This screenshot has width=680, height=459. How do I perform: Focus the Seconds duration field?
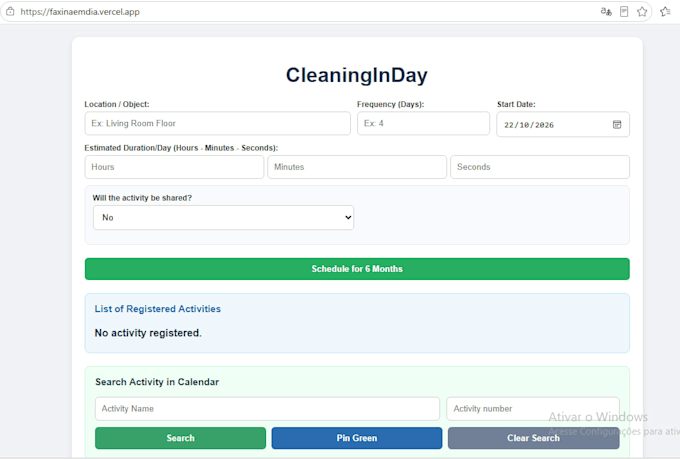[x=540, y=167]
